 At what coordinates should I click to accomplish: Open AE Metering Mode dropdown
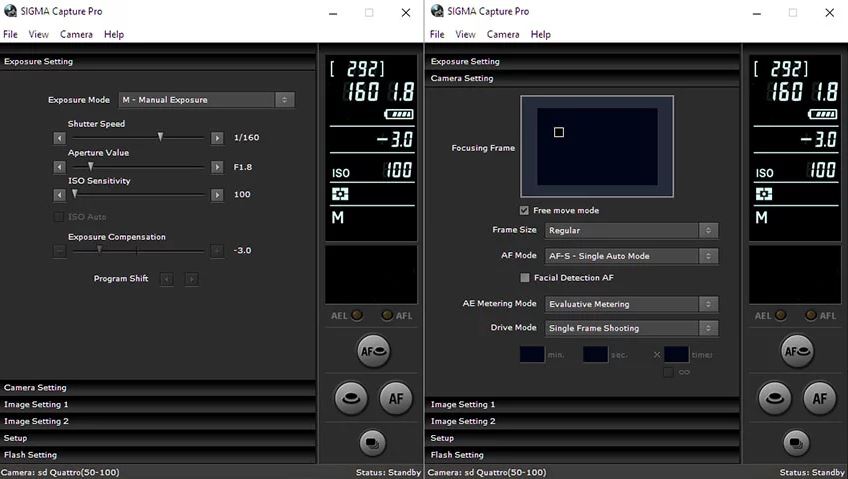point(632,304)
